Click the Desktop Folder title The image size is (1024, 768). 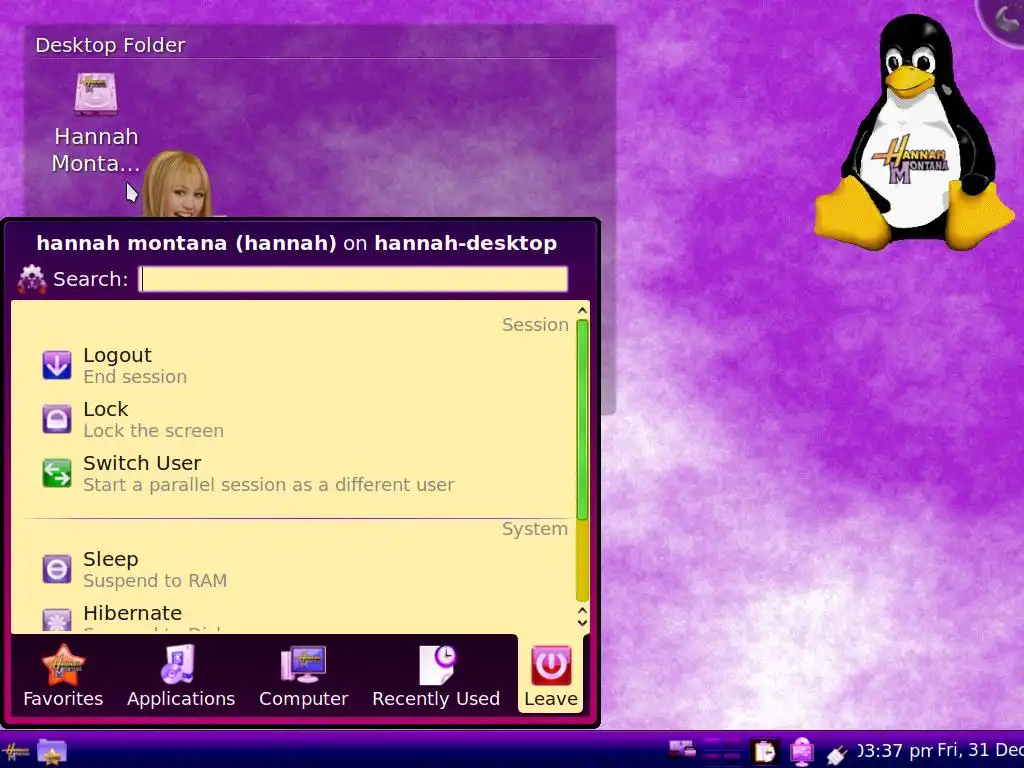pos(110,45)
